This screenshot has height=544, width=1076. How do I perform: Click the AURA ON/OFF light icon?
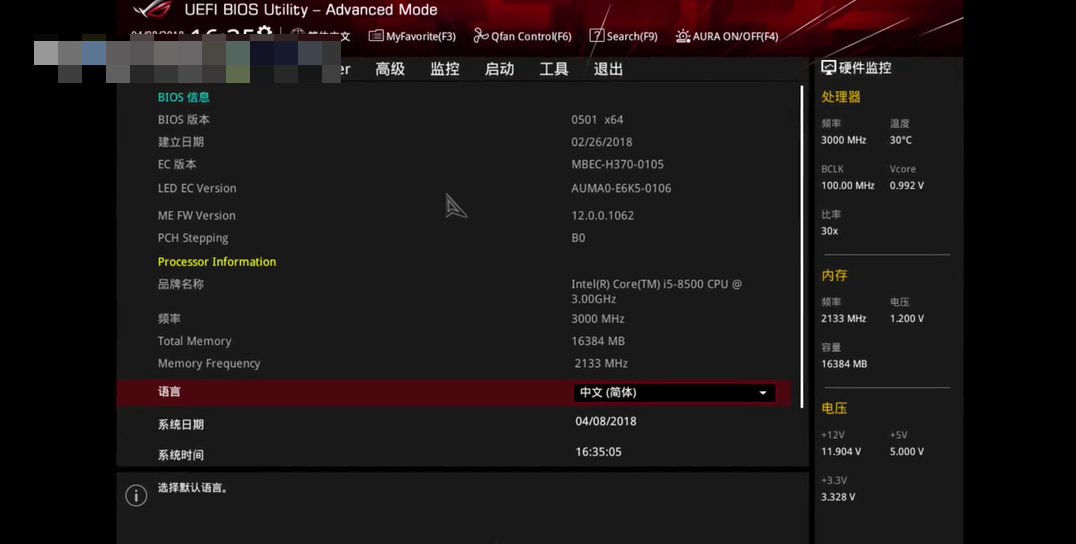[683, 36]
